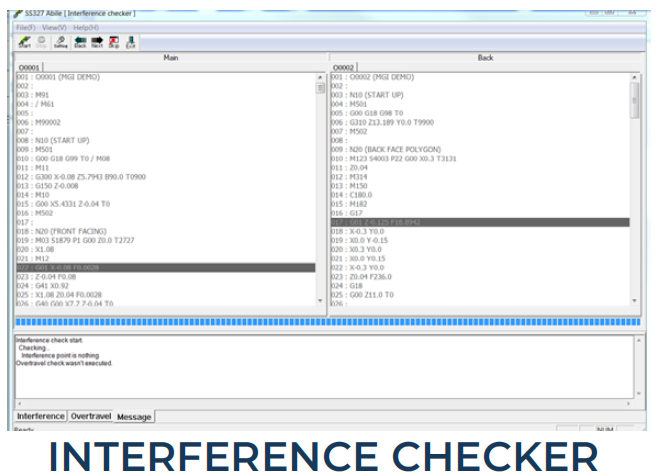Image resolution: width=657 pixels, height=476 pixels.
Task: Open the File(F) menu
Action: 27,27
